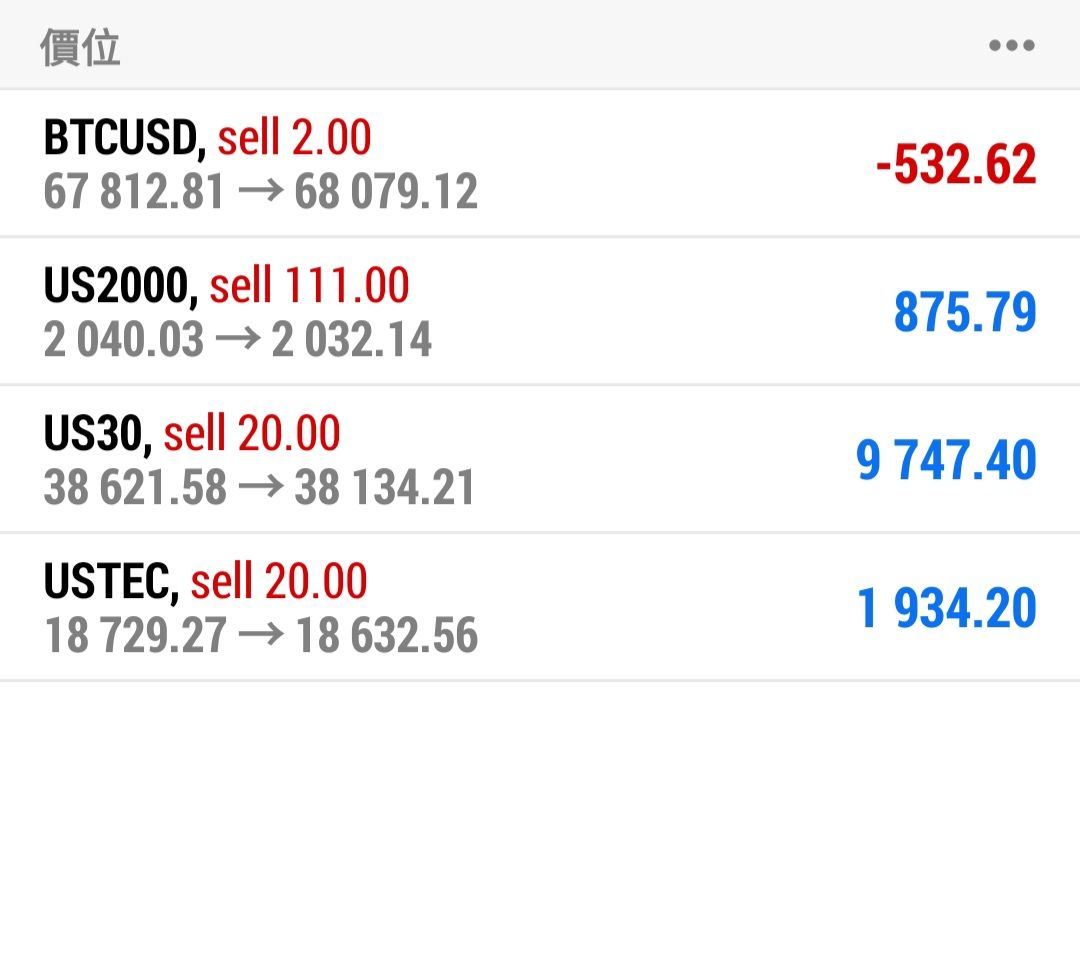This screenshot has height=960, width=1080.
Task: Tap US2000 current price 2 032.14
Action: [x=352, y=340]
